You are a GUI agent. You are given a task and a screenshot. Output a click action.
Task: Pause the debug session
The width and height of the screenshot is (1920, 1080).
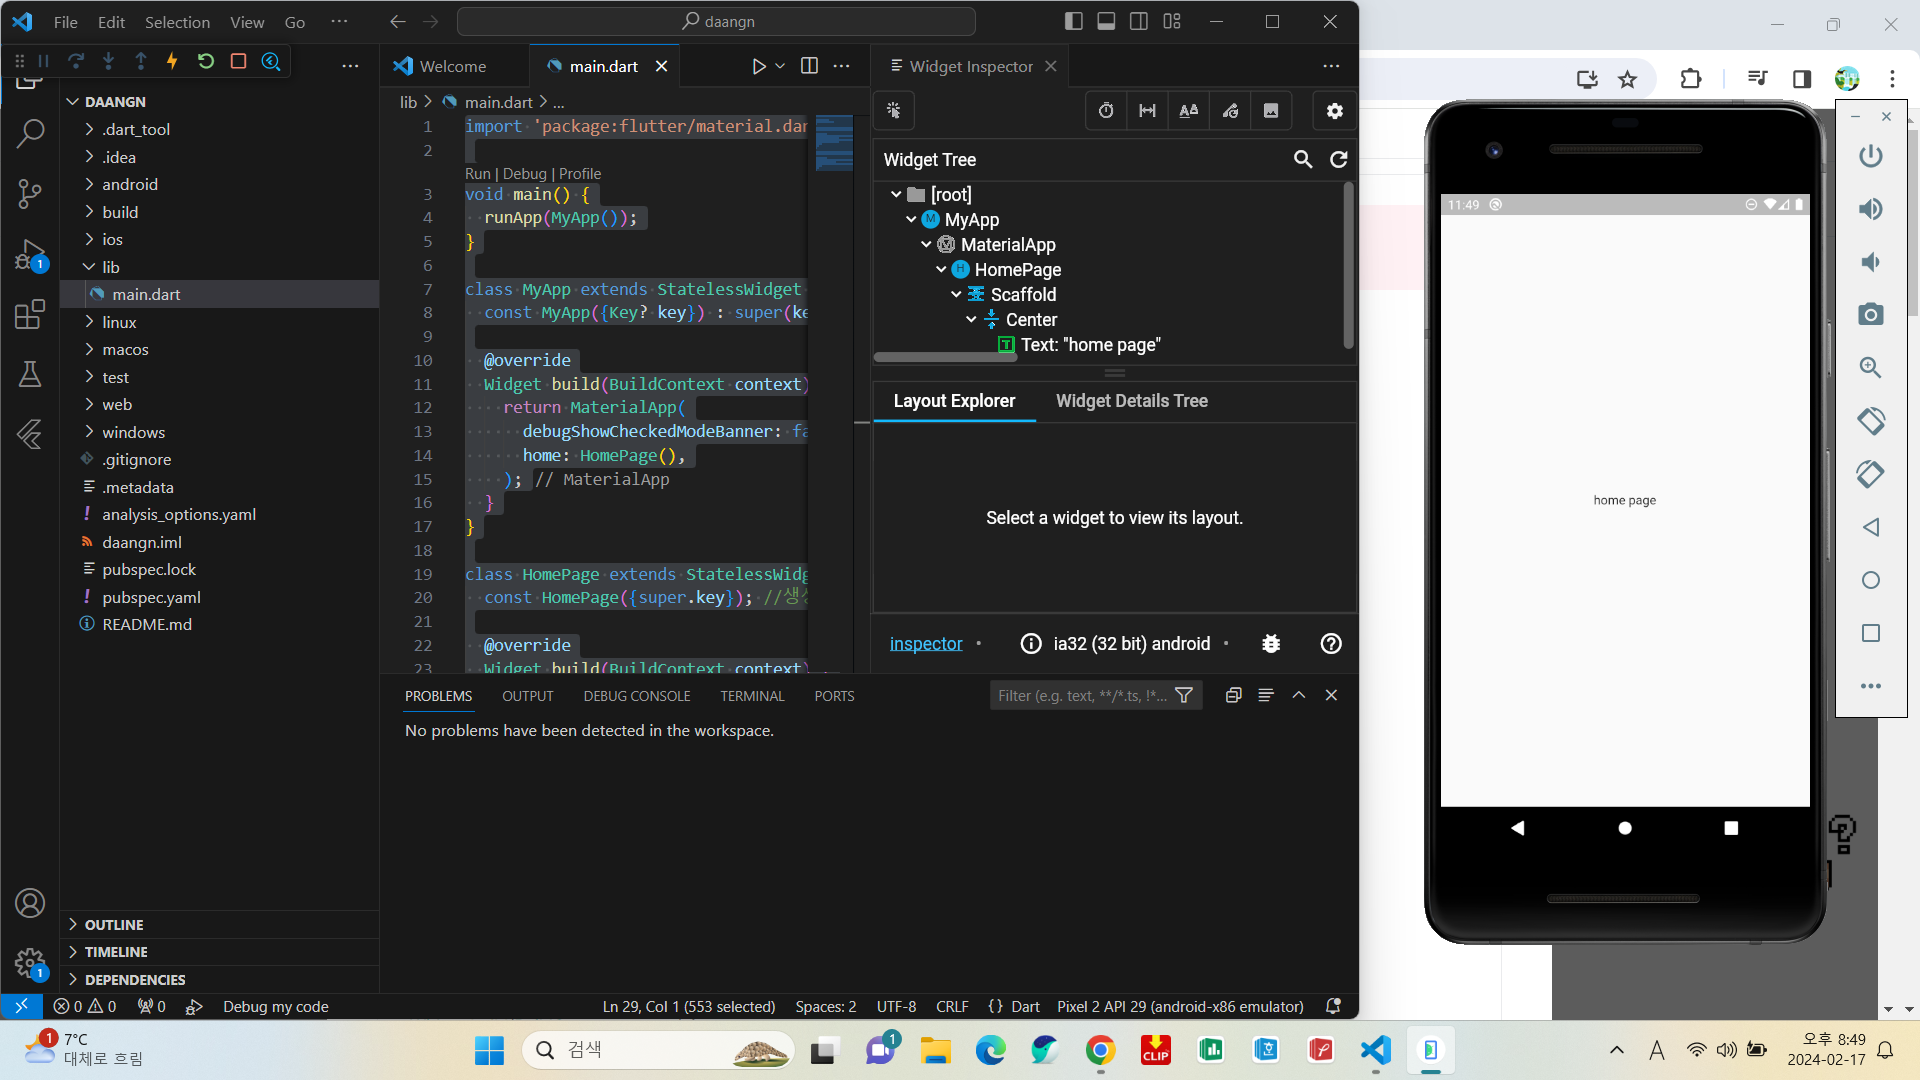pos(43,62)
